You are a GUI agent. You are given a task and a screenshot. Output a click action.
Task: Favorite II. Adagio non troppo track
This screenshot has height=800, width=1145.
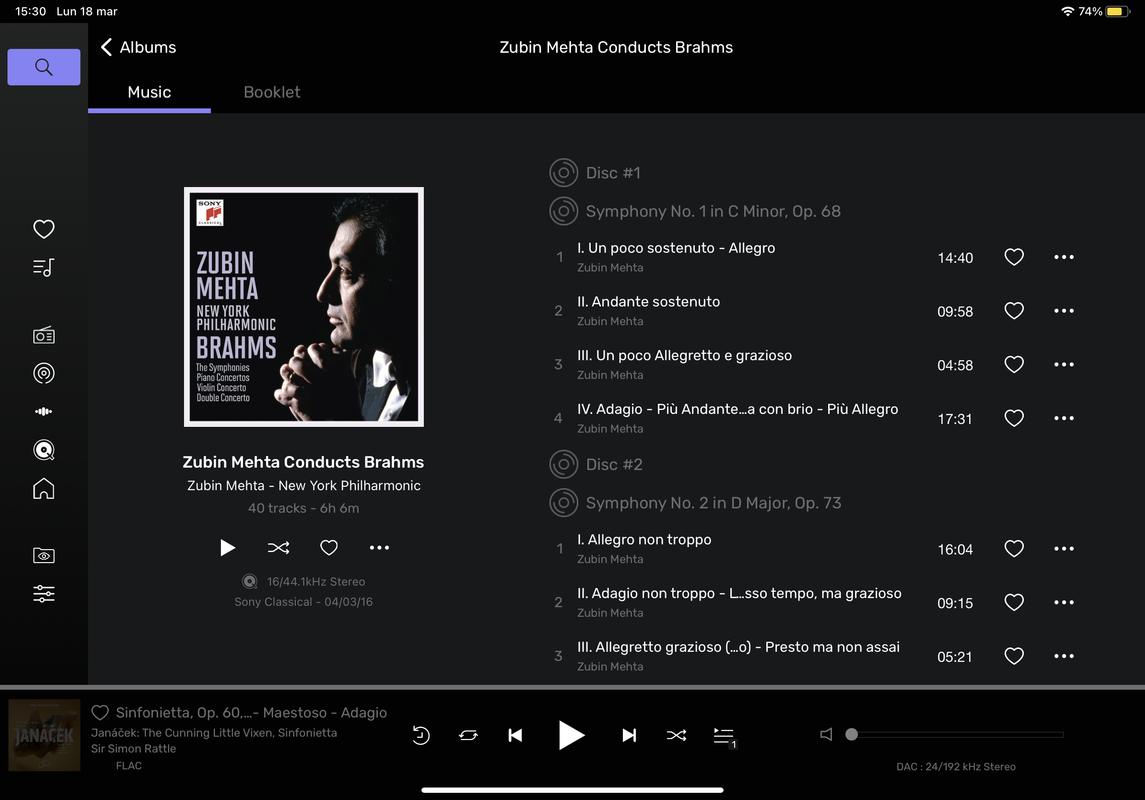[1014, 602]
